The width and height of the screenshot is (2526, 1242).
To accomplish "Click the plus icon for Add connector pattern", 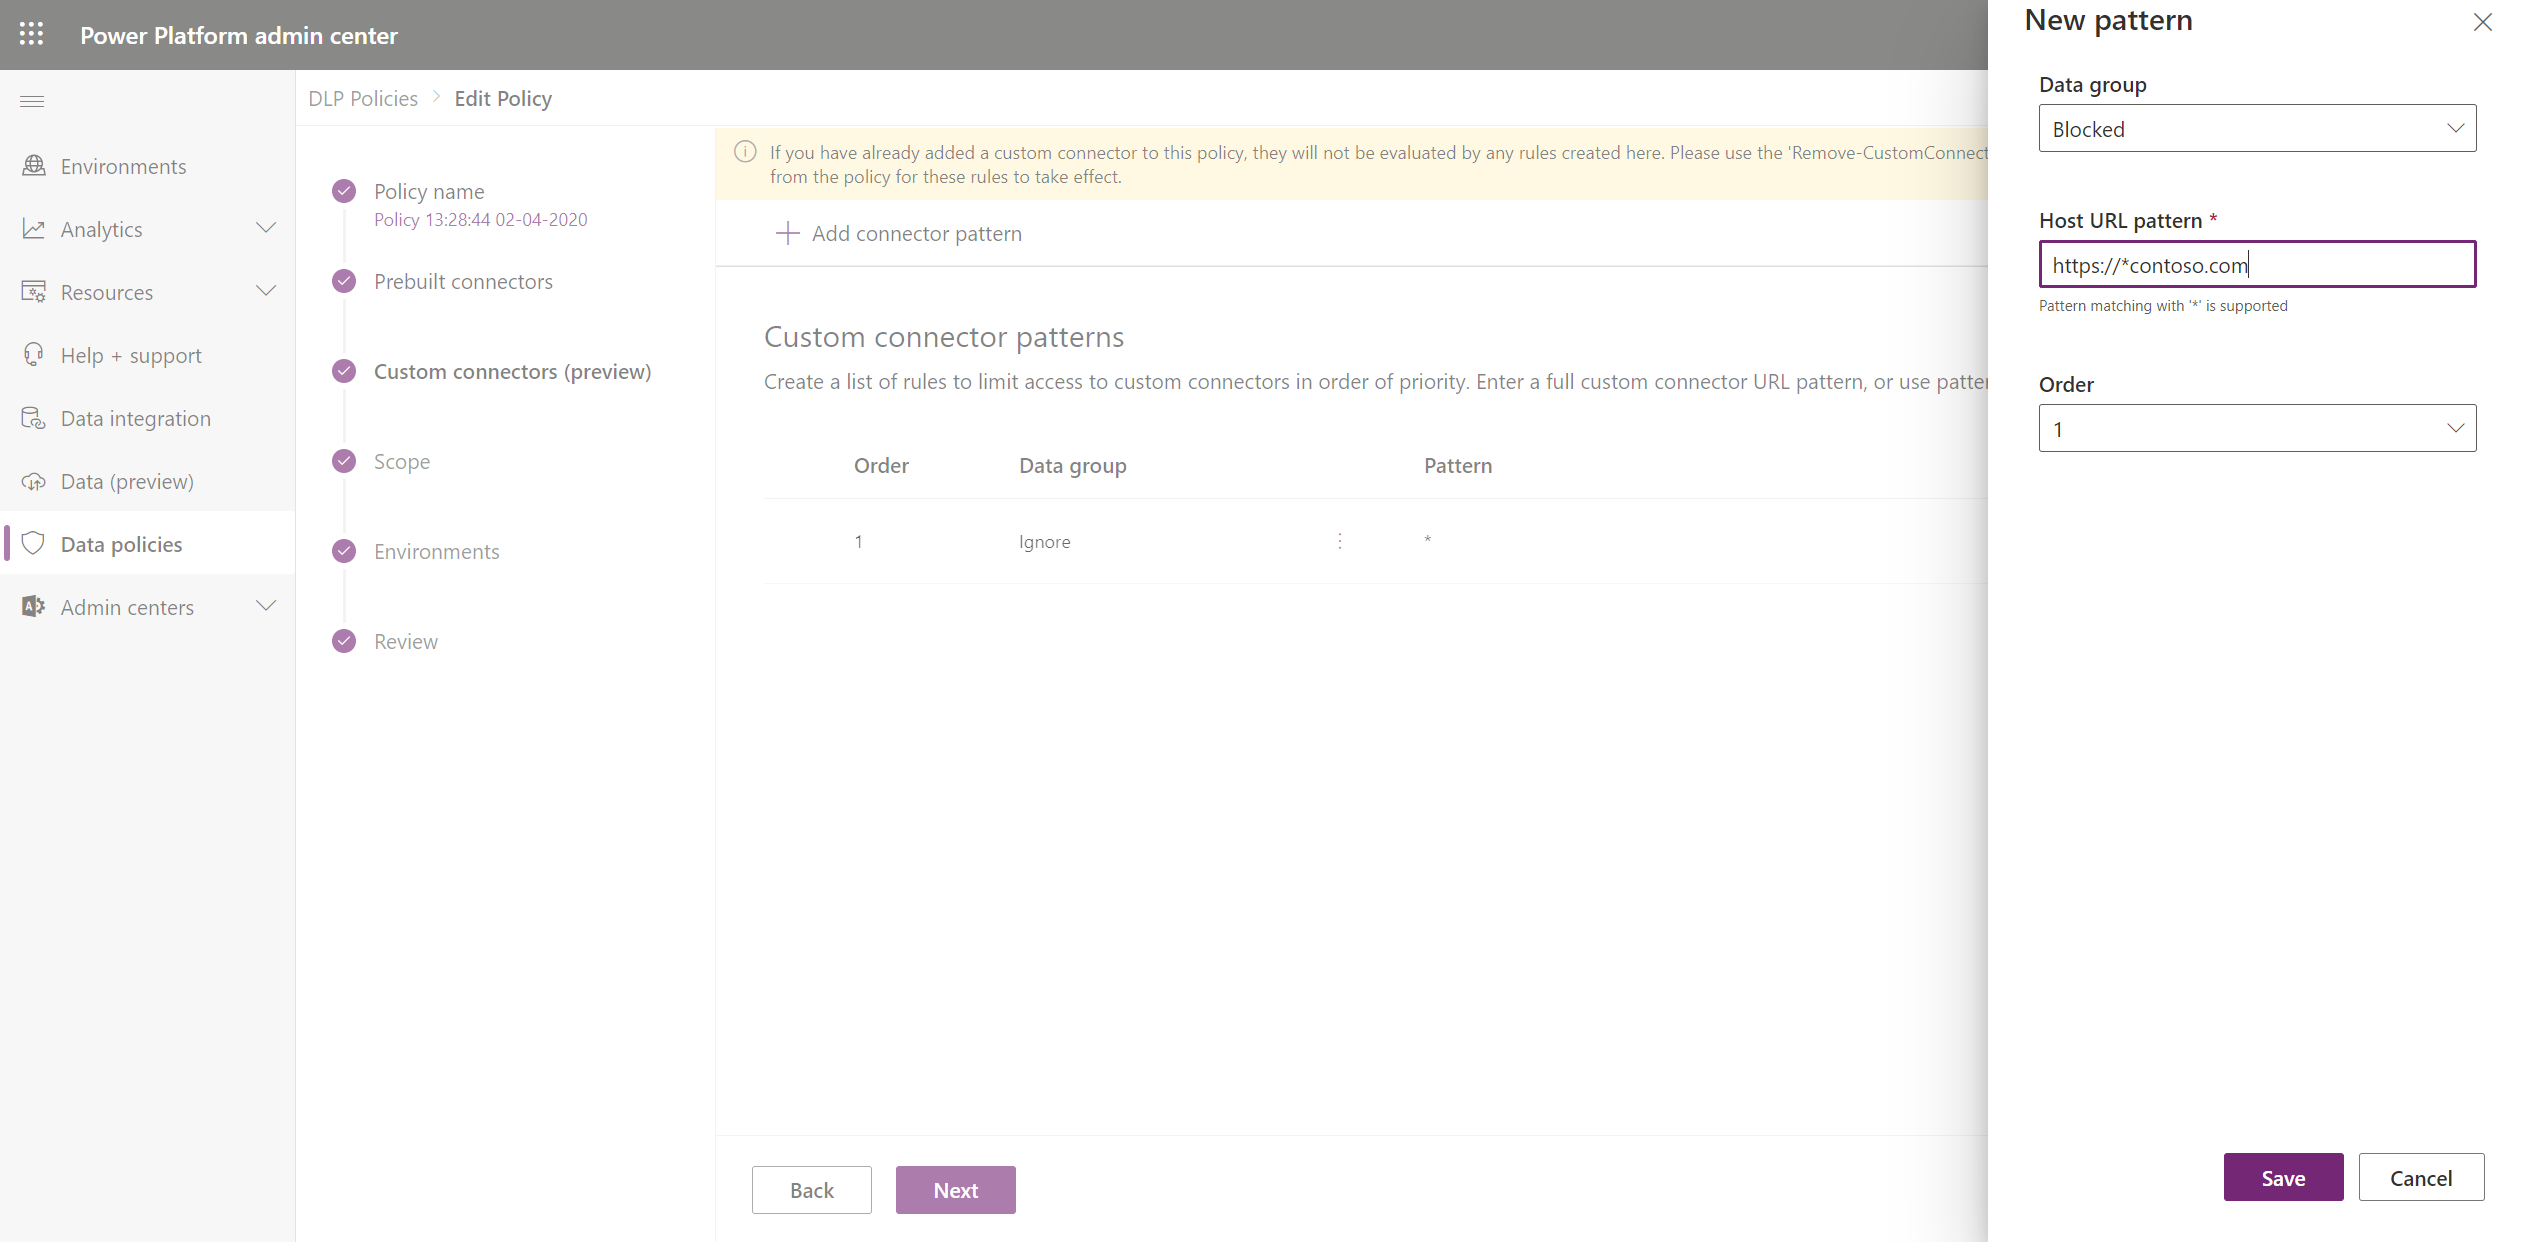I will [787, 233].
